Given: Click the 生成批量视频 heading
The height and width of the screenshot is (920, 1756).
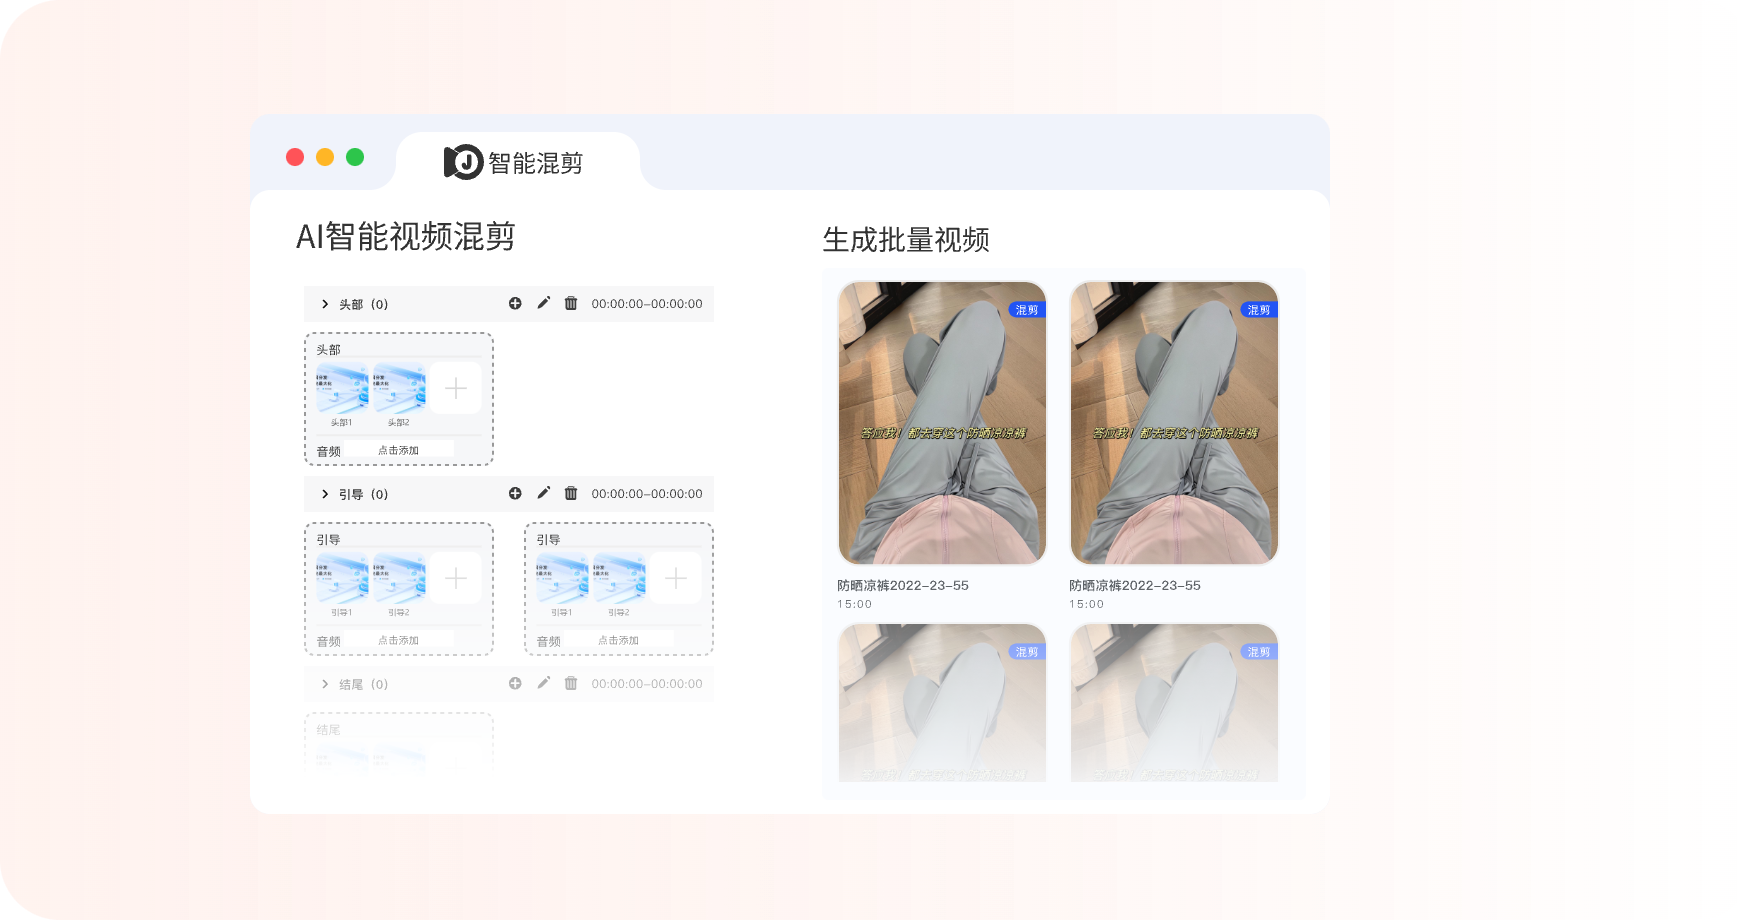Looking at the screenshot, I should 906,240.
